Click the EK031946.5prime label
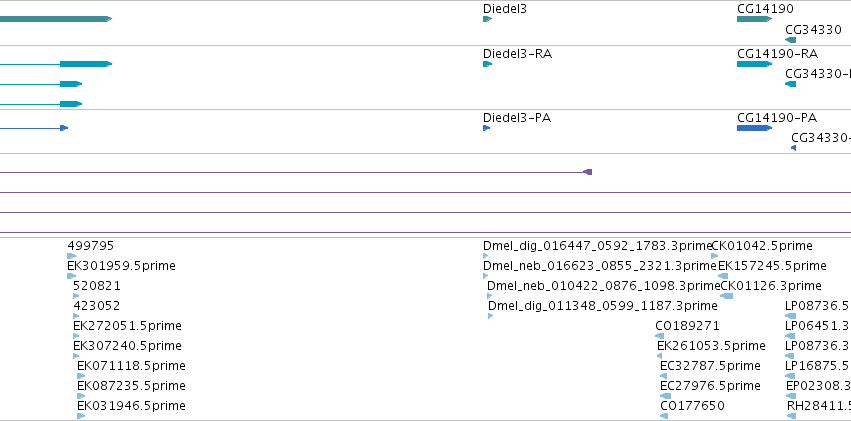 (x=131, y=406)
